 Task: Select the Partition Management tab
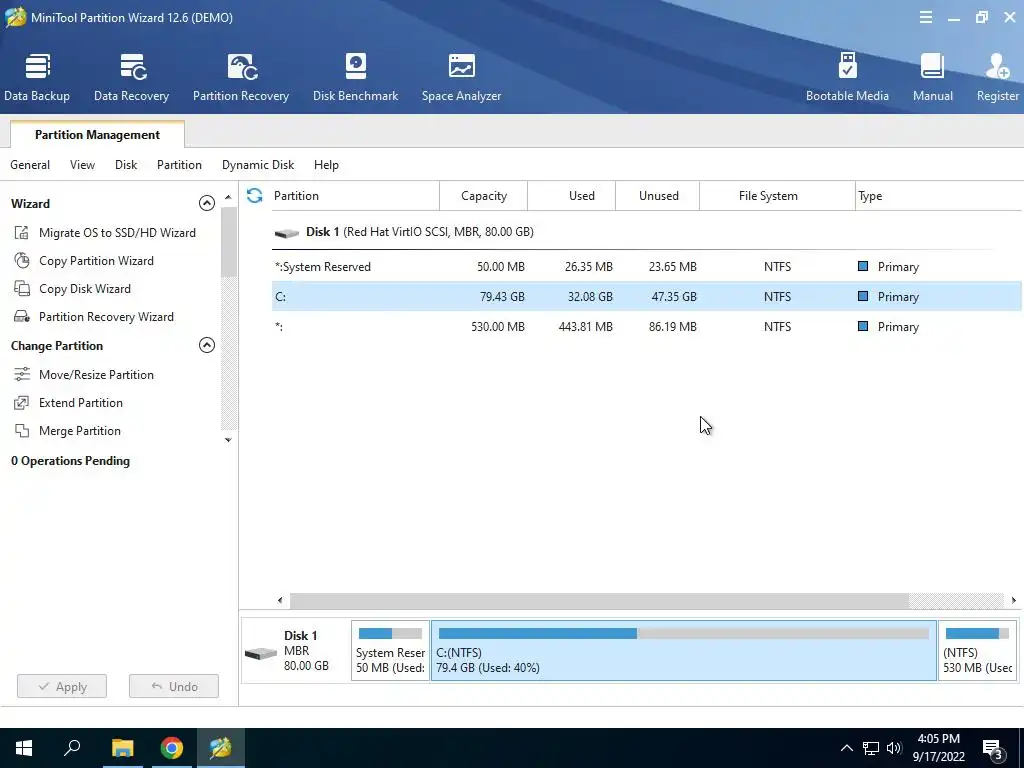(97, 135)
